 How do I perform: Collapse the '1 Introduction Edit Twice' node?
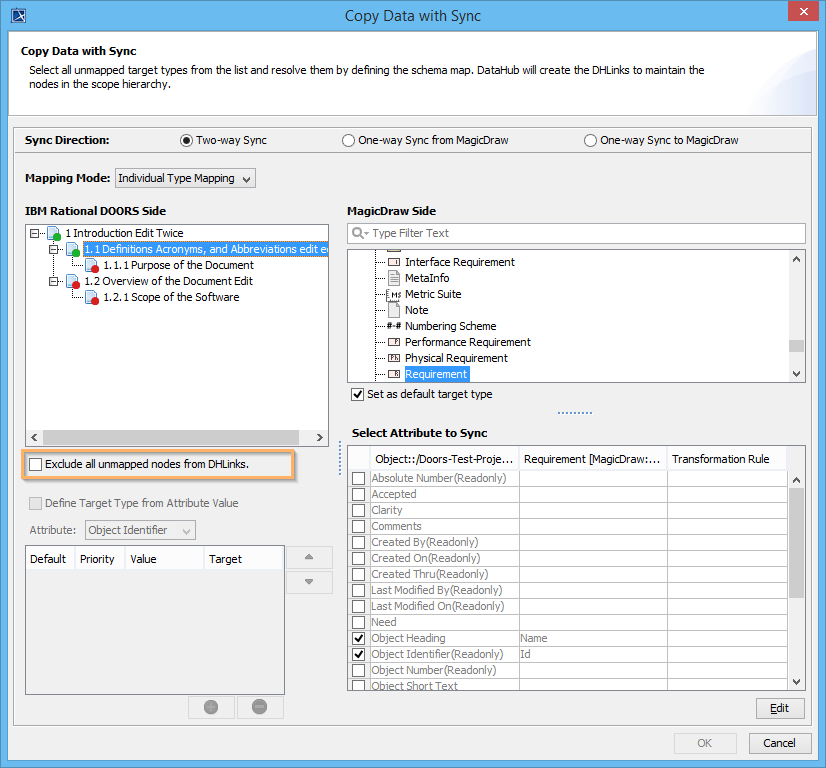(x=35, y=233)
